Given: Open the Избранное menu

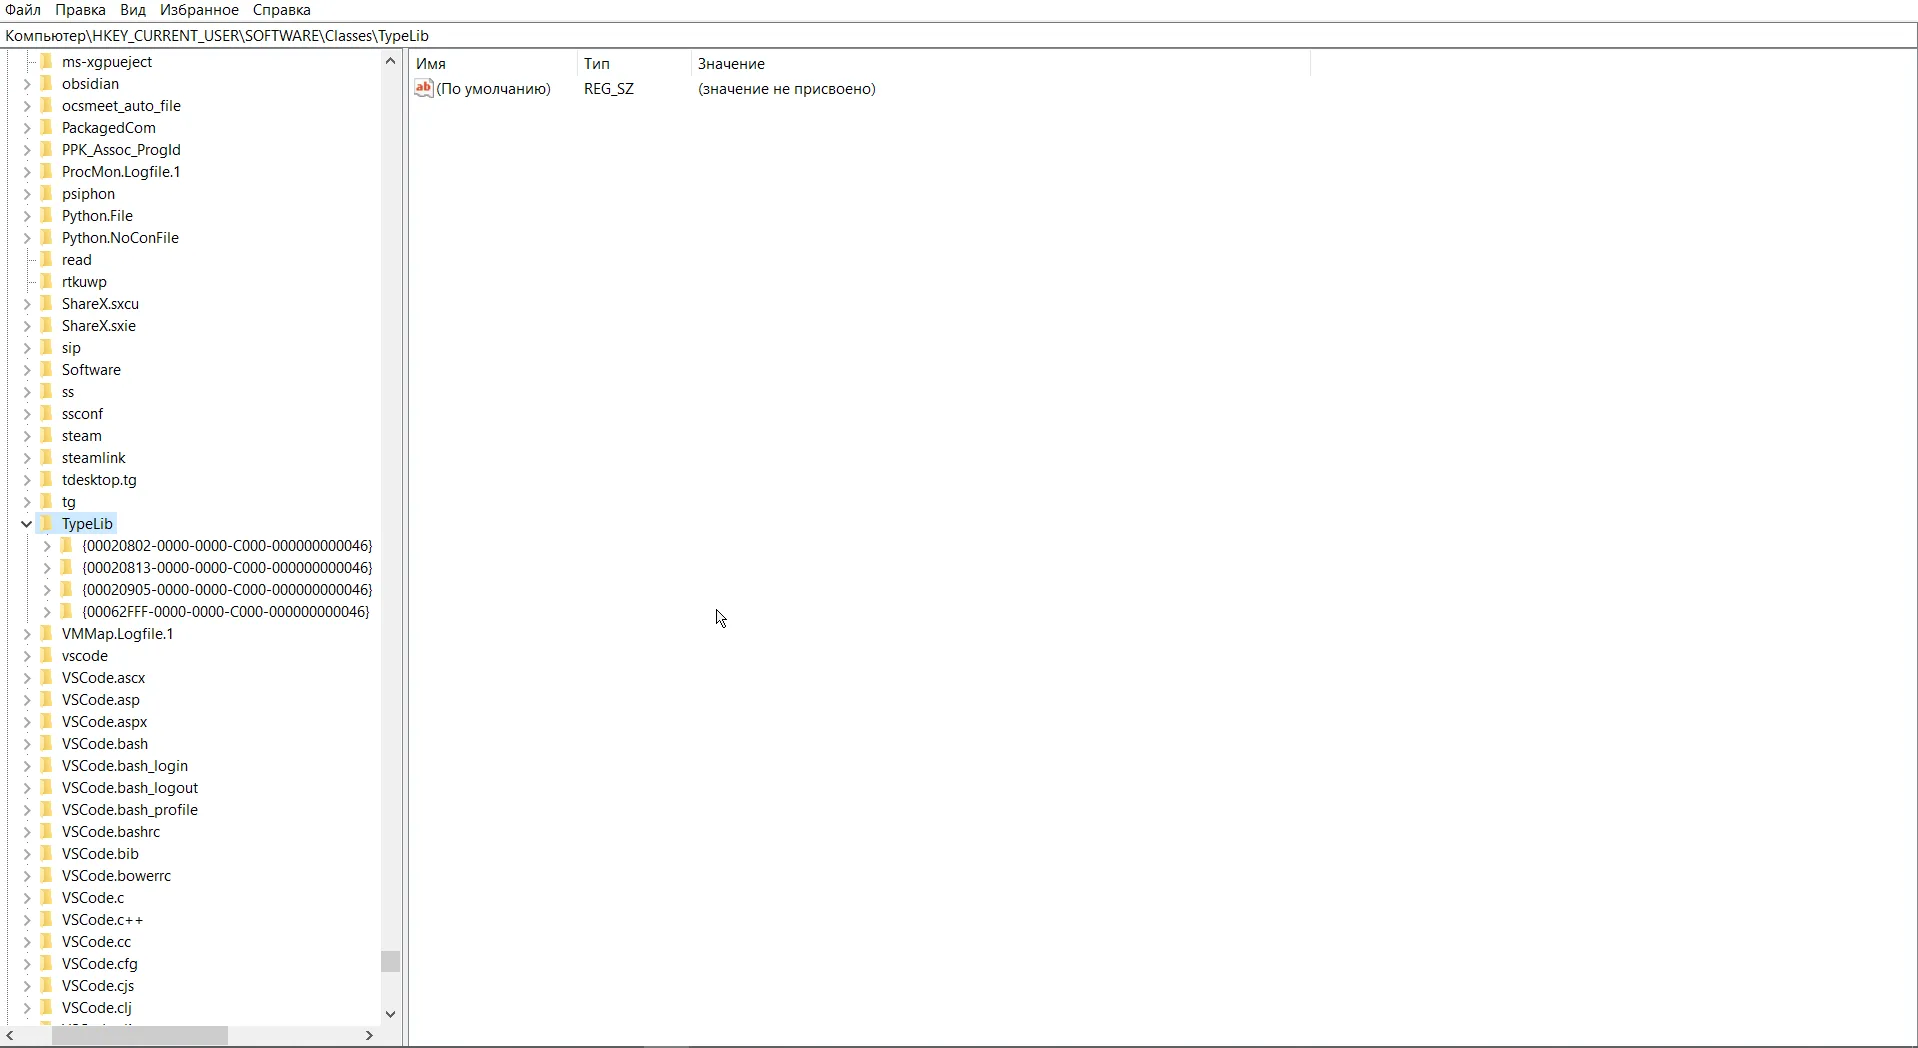Looking at the screenshot, I should (x=199, y=10).
